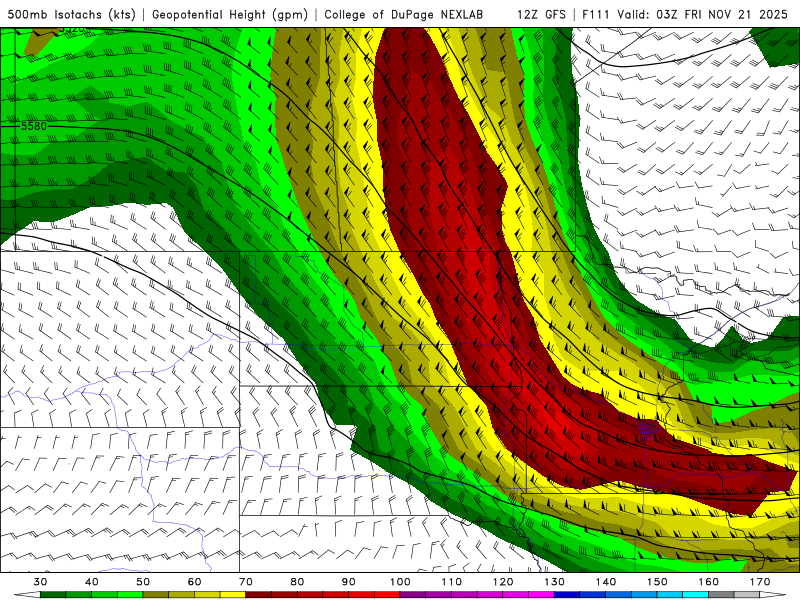Click 'College of DuPage NEXLAB' label
Viewport: 800px width, 600px height.
click(403, 14)
